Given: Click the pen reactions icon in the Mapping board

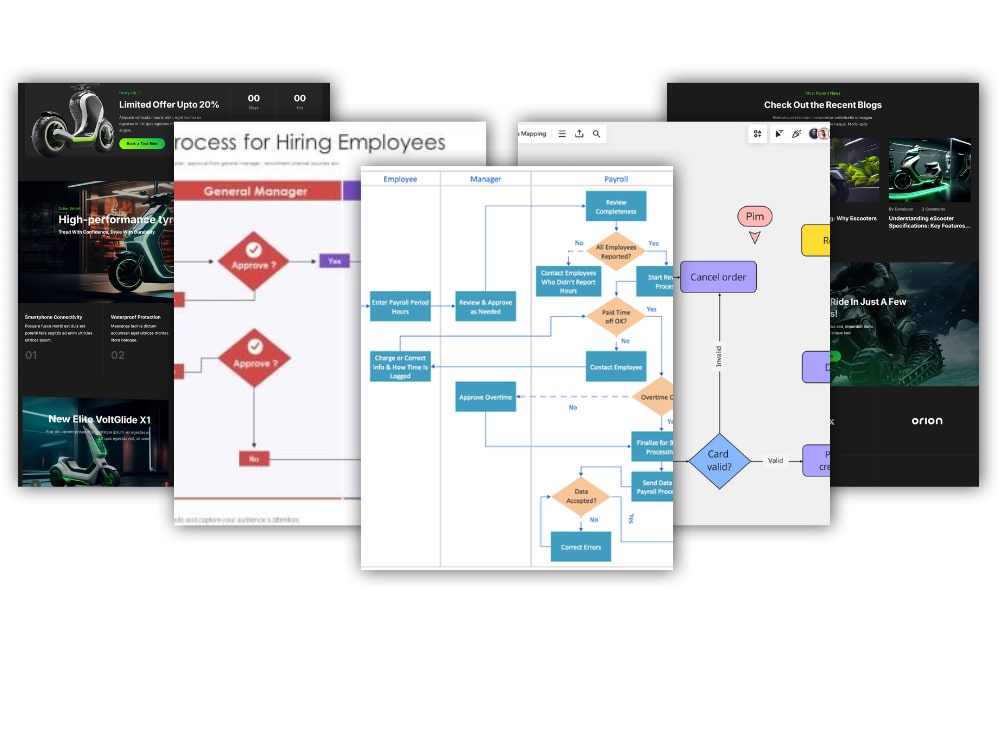Looking at the screenshot, I should point(796,134).
